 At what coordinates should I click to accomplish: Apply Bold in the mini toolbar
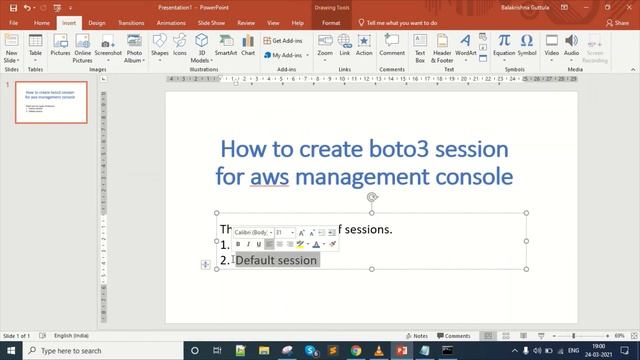(238, 244)
